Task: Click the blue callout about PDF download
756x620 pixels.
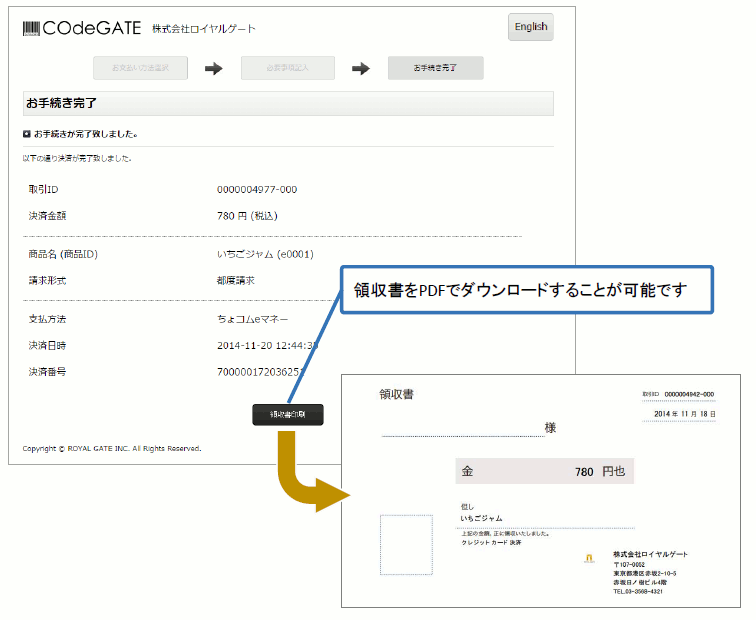Action: click(527, 290)
